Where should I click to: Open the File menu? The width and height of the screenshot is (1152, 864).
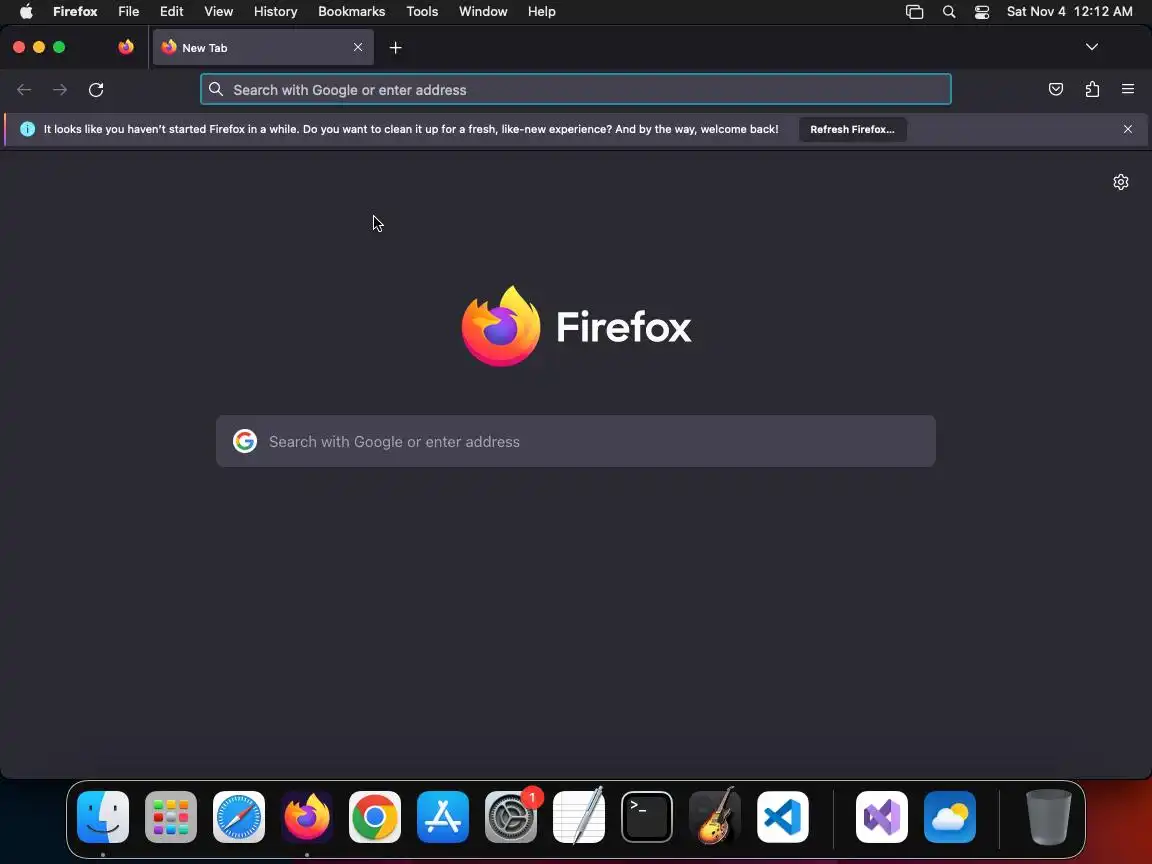click(129, 12)
